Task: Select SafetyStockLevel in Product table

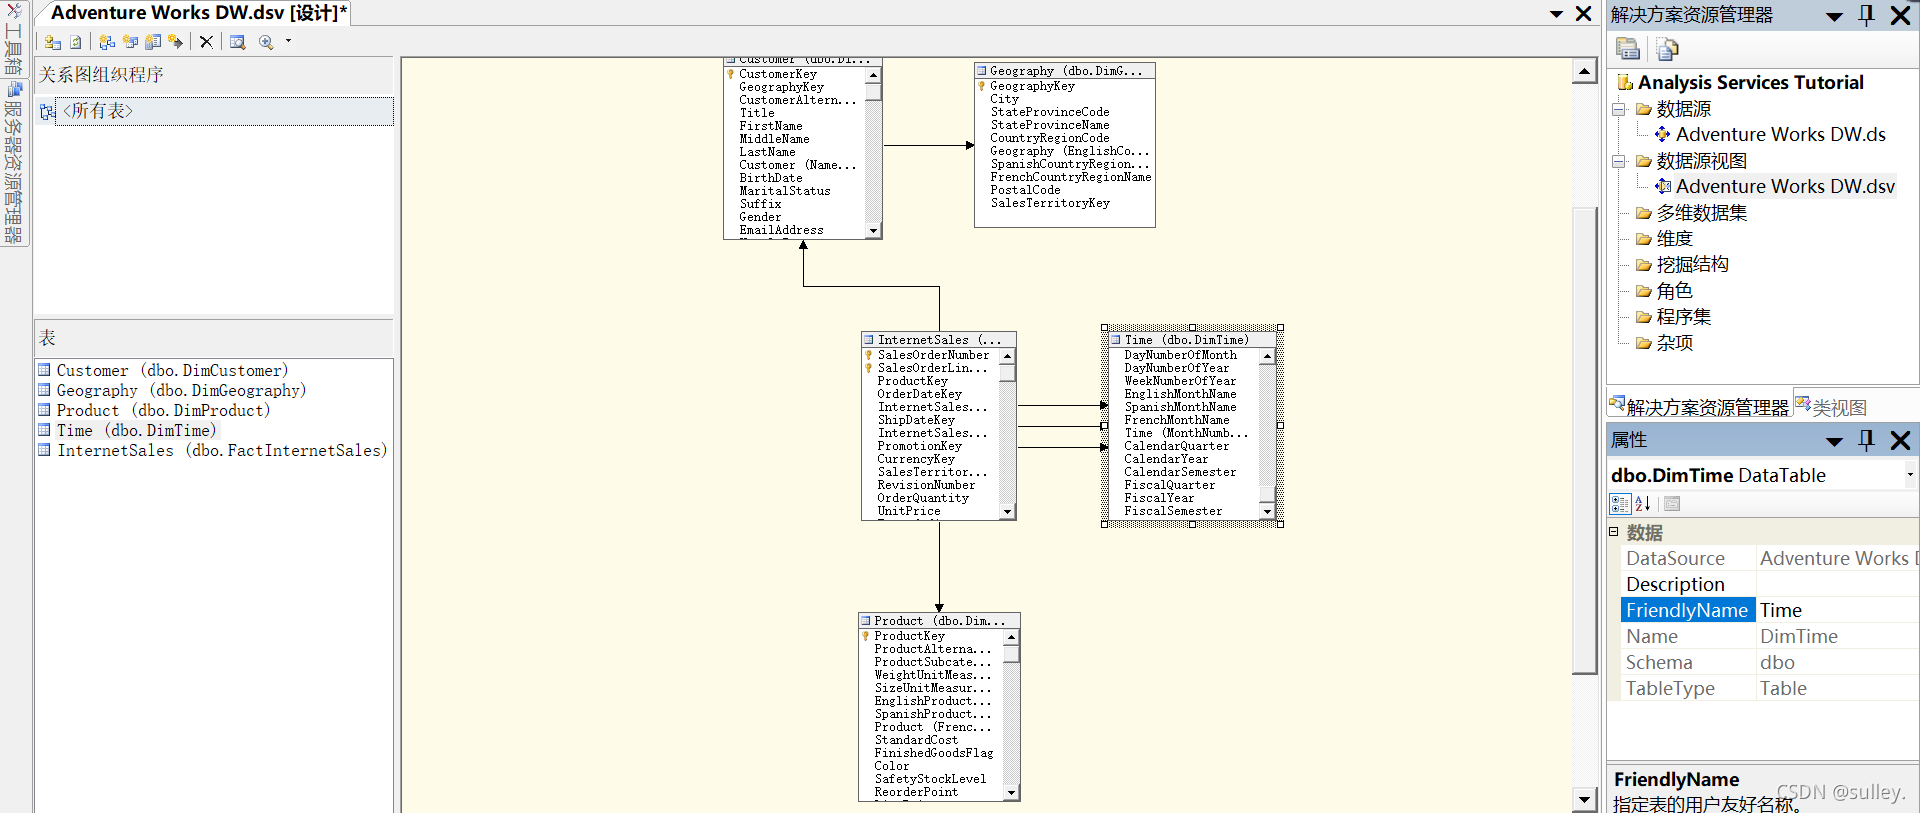Action: coord(930,779)
